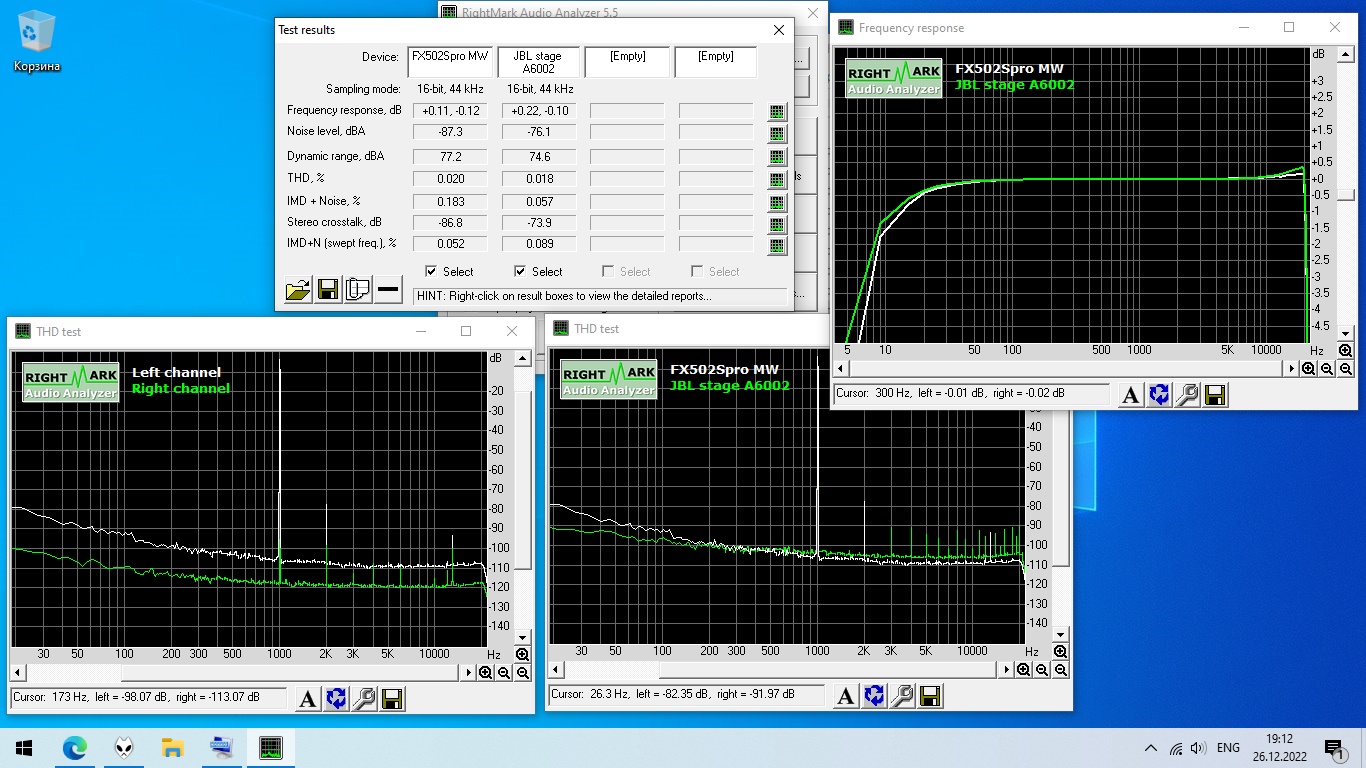Click the floppy save icon in Test results

[x=327, y=290]
